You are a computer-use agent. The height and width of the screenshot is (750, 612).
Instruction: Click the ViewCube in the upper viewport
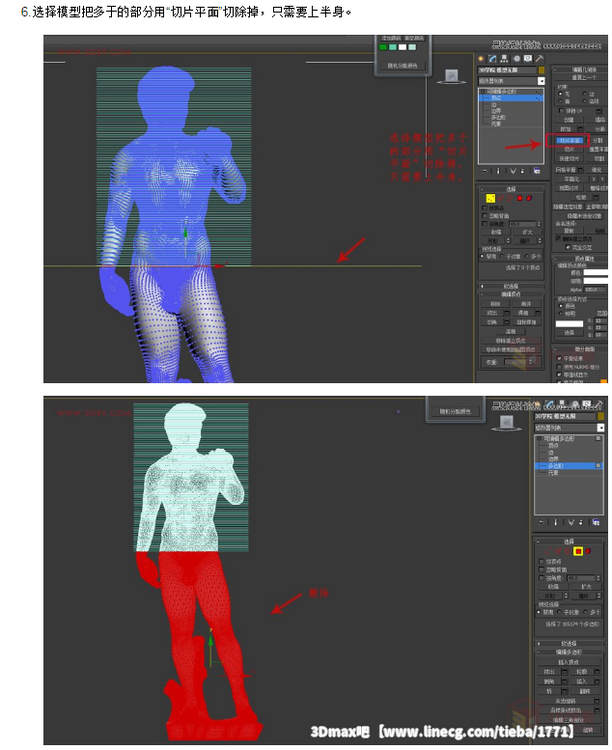(x=451, y=76)
